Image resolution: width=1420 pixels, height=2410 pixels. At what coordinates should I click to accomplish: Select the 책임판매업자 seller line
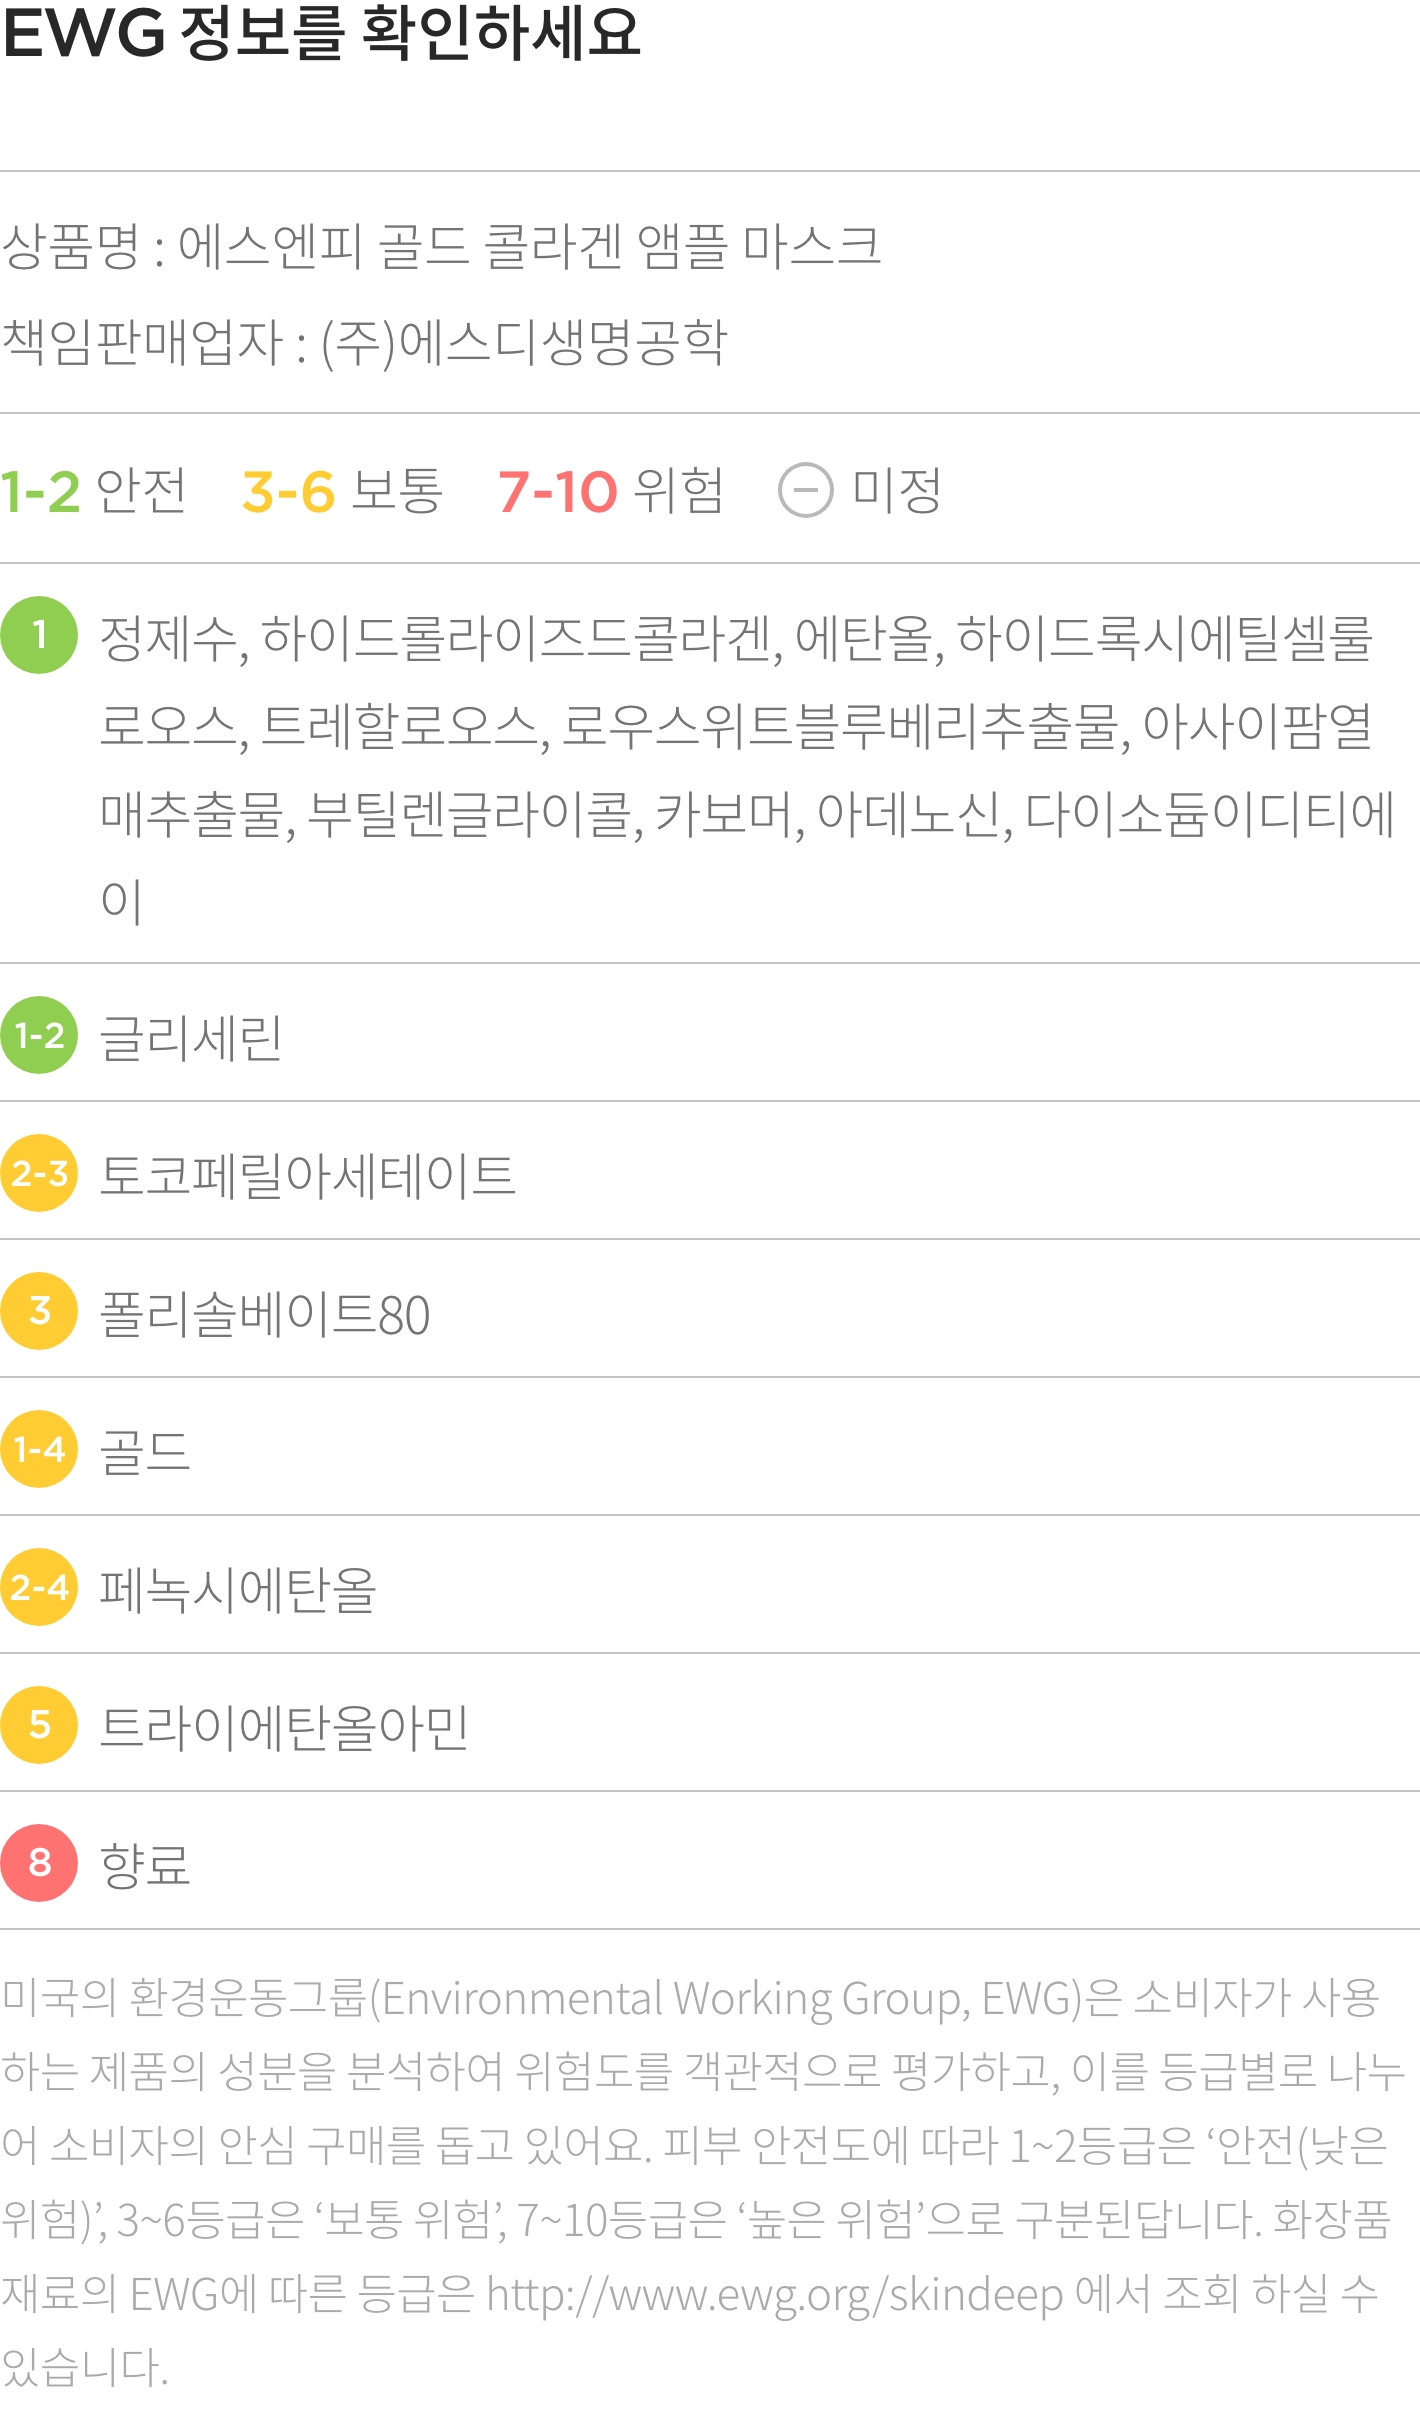coord(364,343)
